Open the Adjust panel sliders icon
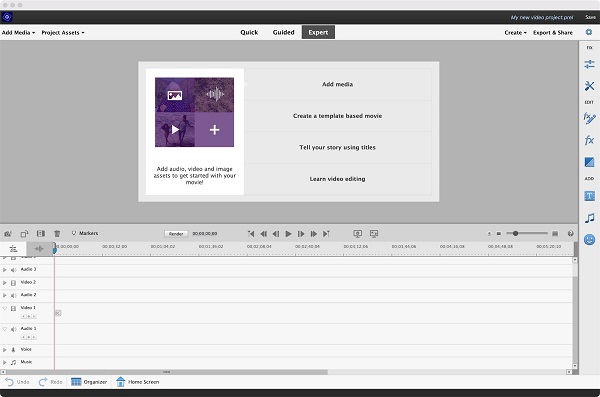Image resolution: width=600 pixels, height=397 pixels. pos(589,64)
